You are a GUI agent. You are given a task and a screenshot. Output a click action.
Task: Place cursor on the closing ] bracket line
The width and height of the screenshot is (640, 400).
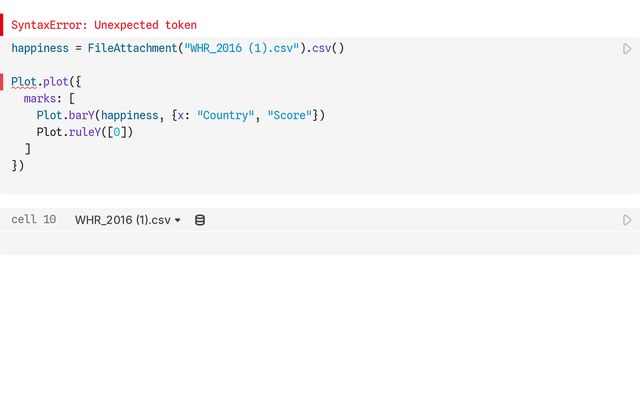pos(28,149)
